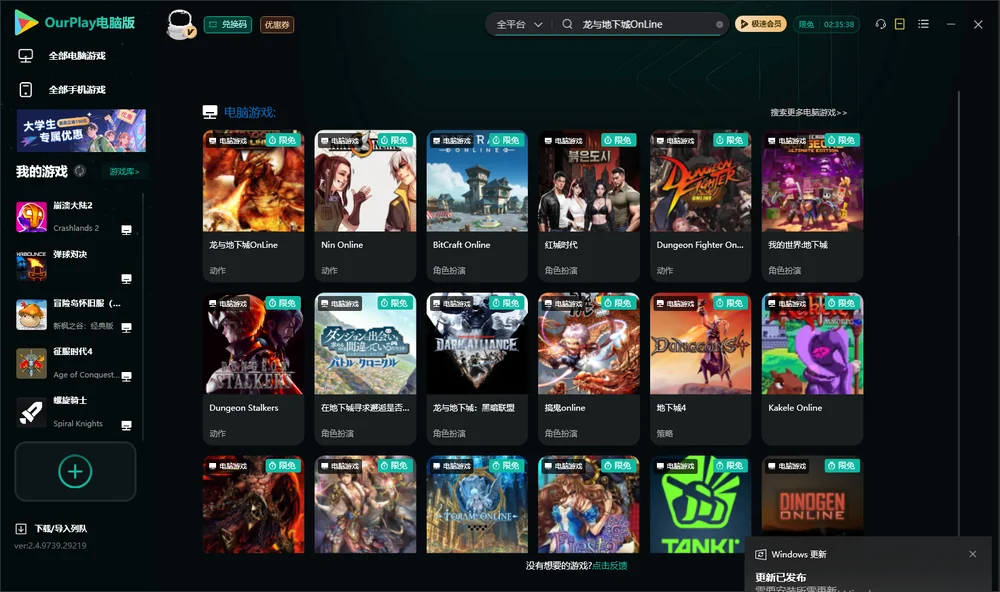Click the magnifier search icon
This screenshot has width=1000, height=592.
click(567, 24)
